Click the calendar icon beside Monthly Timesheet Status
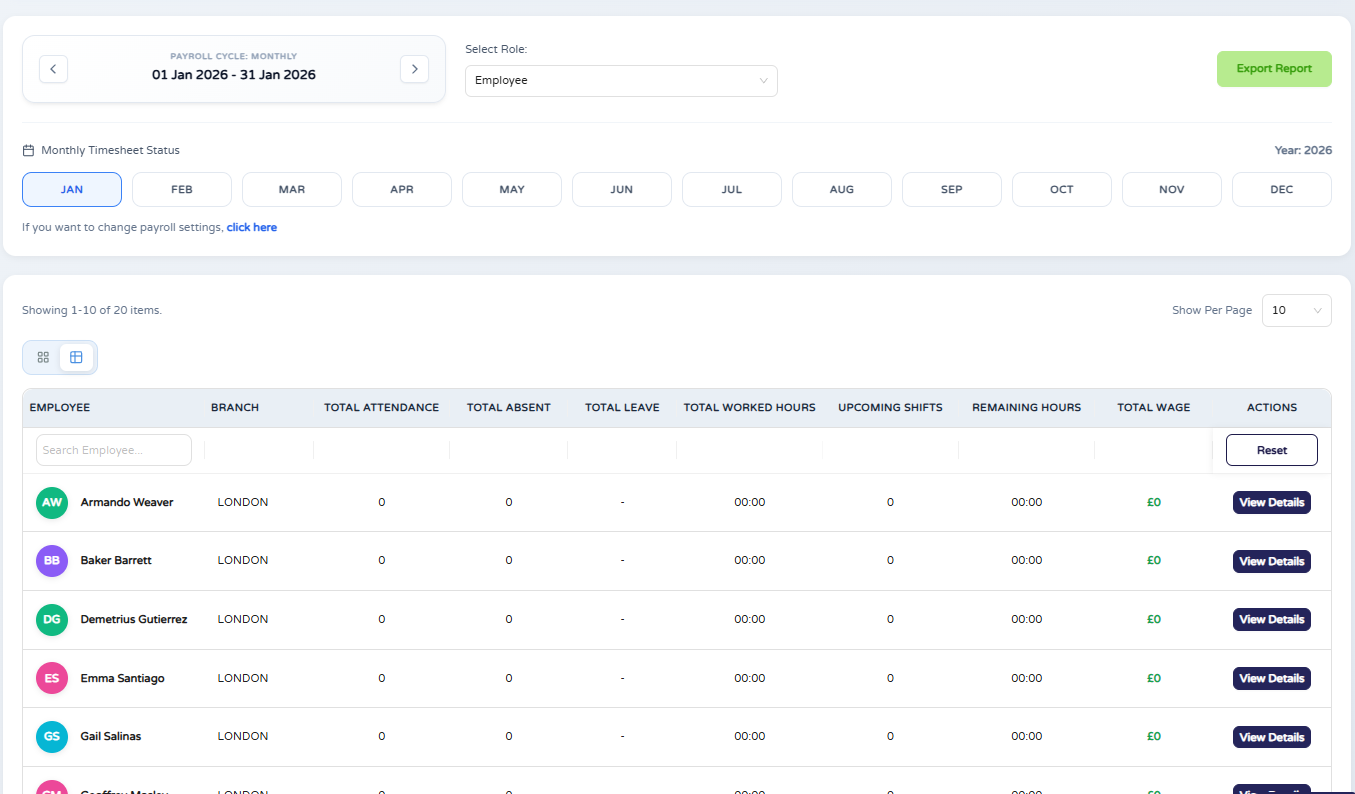This screenshot has width=1355, height=794. (28, 151)
